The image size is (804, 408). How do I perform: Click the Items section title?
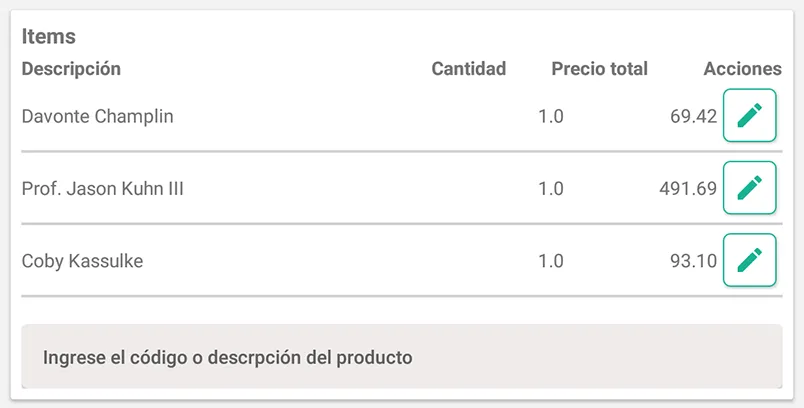tap(48, 37)
